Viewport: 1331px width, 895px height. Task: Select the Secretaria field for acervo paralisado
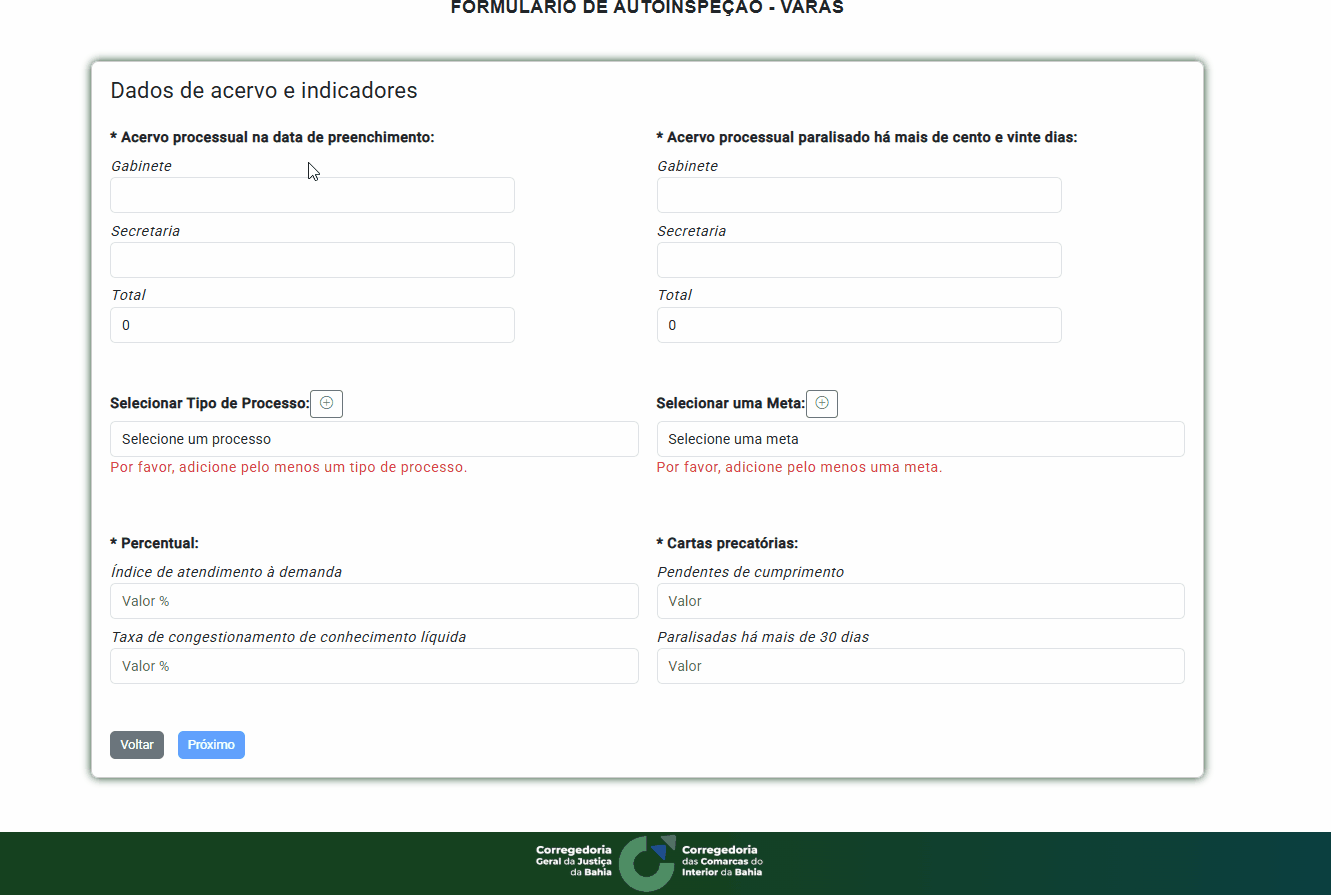click(x=859, y=260)
